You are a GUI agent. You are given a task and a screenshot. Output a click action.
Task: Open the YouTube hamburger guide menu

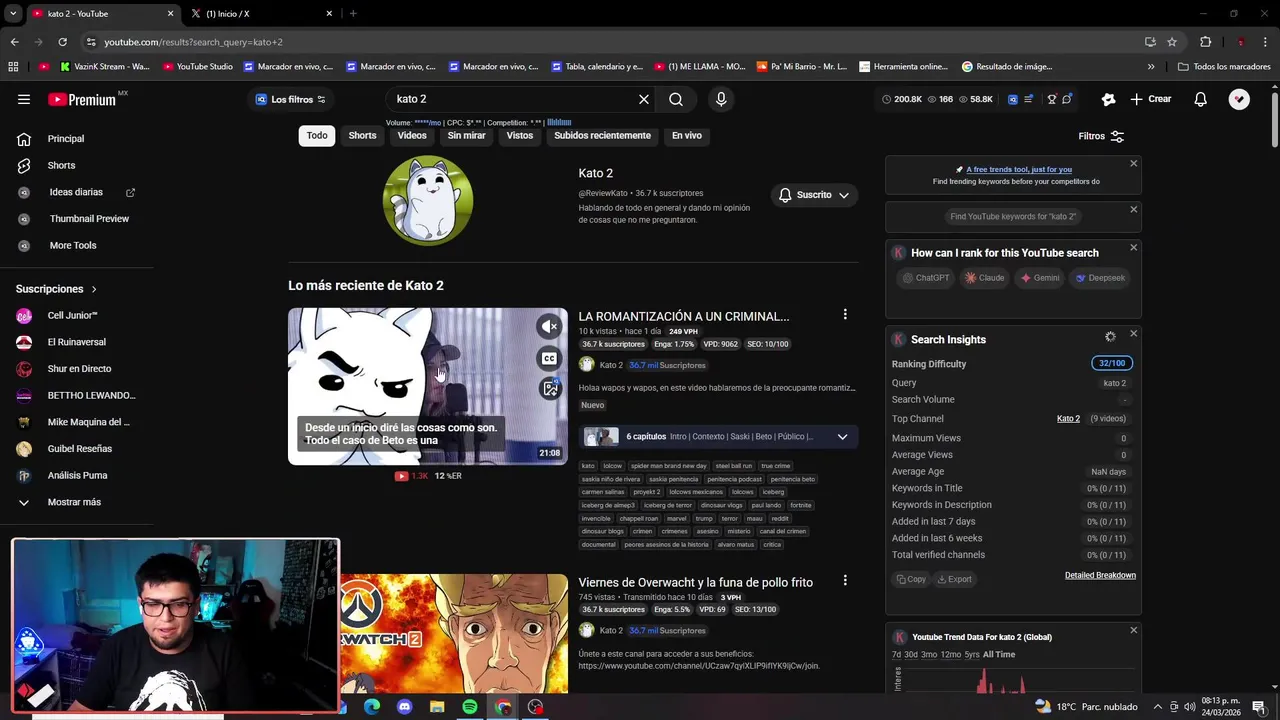click(24, 99)
